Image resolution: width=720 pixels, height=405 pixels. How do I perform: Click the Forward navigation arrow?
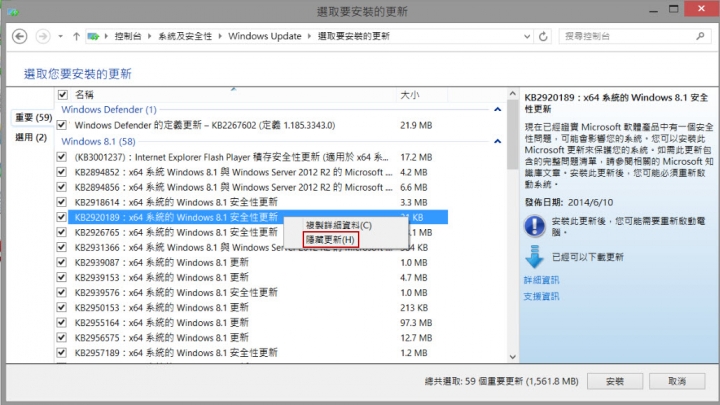point(43,36)
